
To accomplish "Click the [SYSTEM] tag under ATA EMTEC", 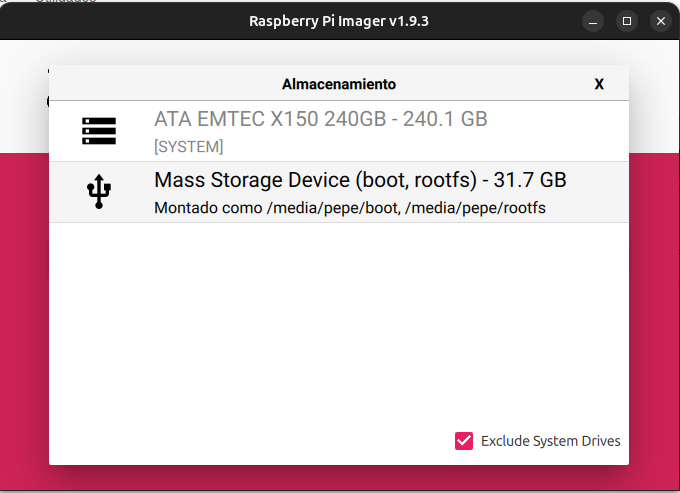I will click(x=189, y=147).
